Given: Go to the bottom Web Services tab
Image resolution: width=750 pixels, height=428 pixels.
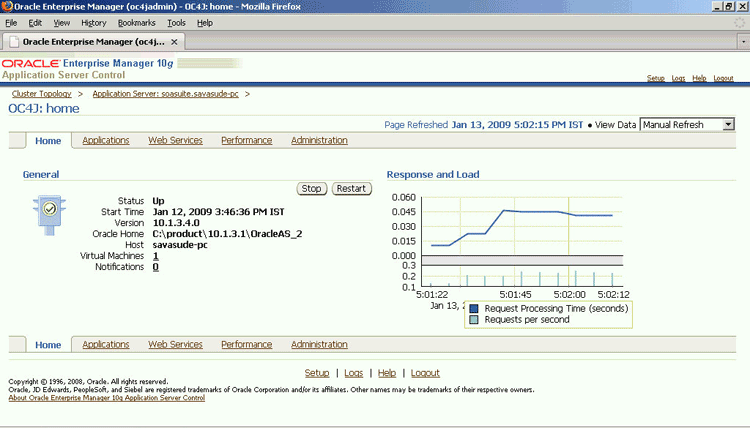Looking at the screenshot, I should click(x=175, y=344).
